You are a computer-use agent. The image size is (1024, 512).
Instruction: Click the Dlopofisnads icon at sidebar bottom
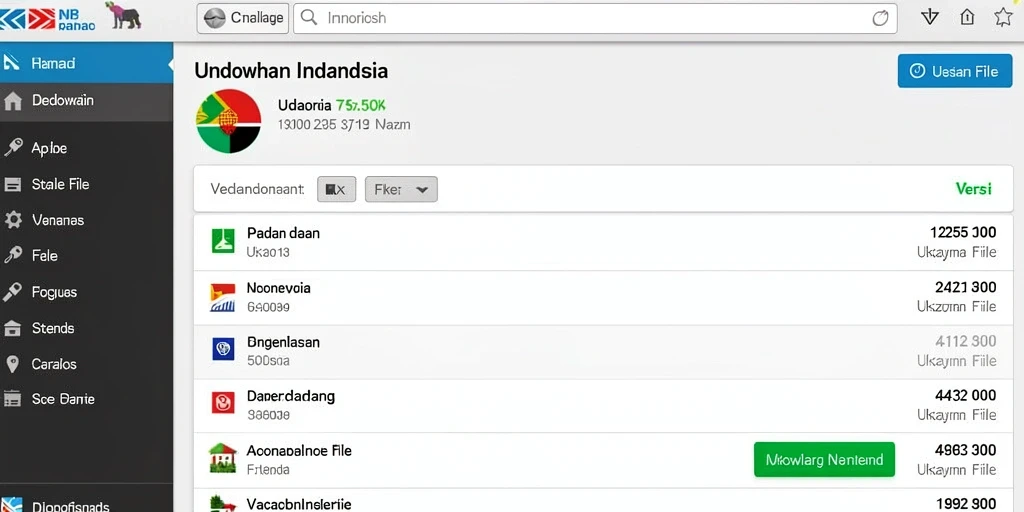(x=12, y=505)
